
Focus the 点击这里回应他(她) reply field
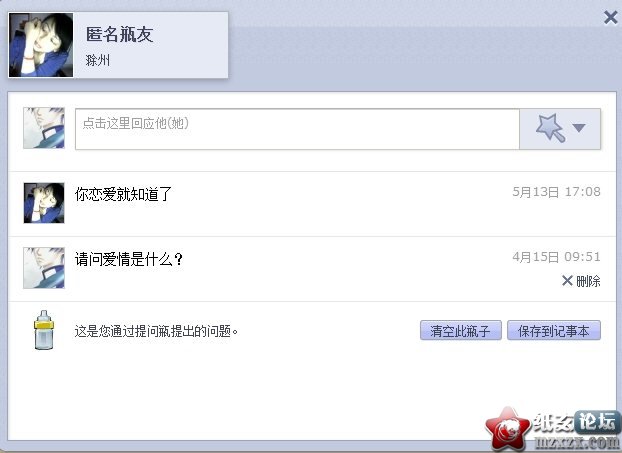(297, 129)
